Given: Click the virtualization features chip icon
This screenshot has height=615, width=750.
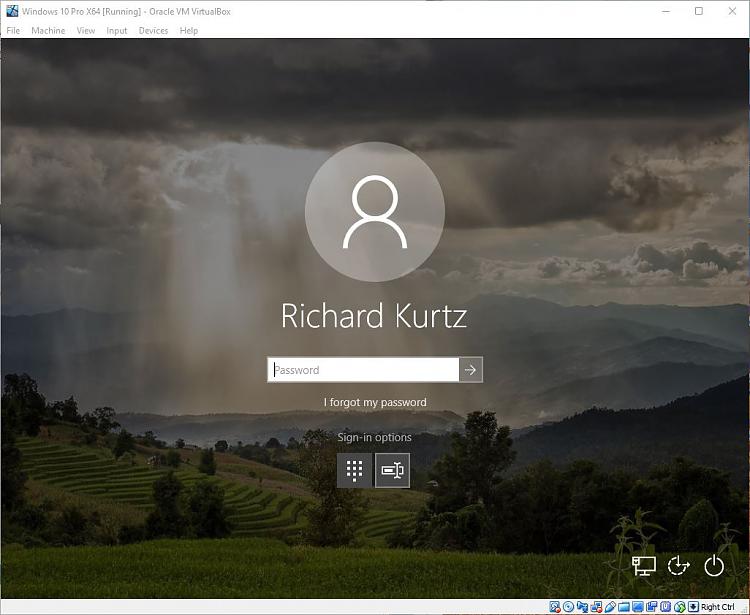Looking at the screenshot, I should click(x=665, y=607).
